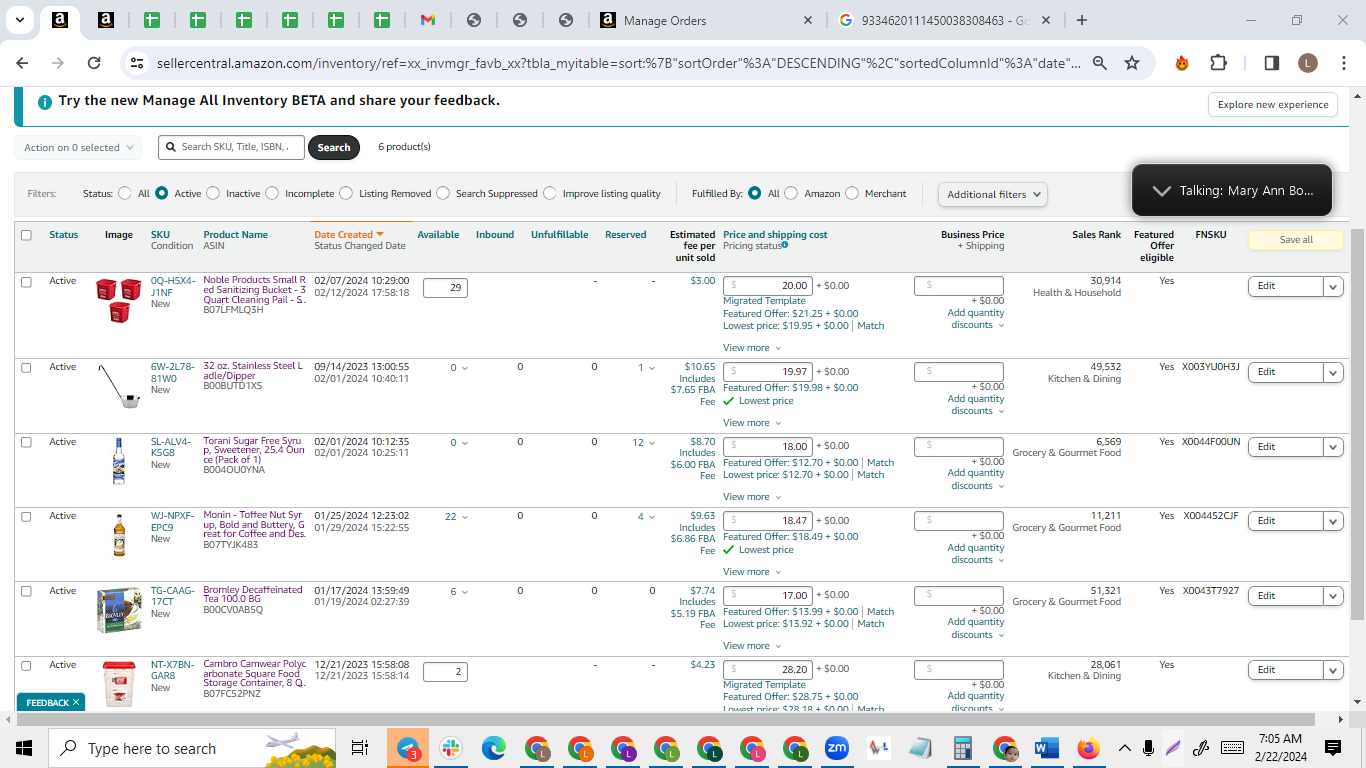
Task: Click Match beside Lowest price $19.95
Action: click(870, 326)
